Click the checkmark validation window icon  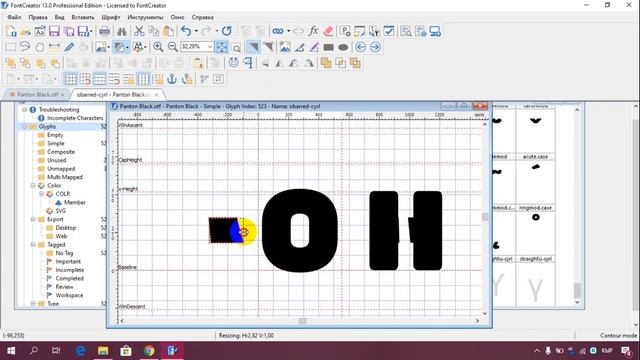point(389,31)
